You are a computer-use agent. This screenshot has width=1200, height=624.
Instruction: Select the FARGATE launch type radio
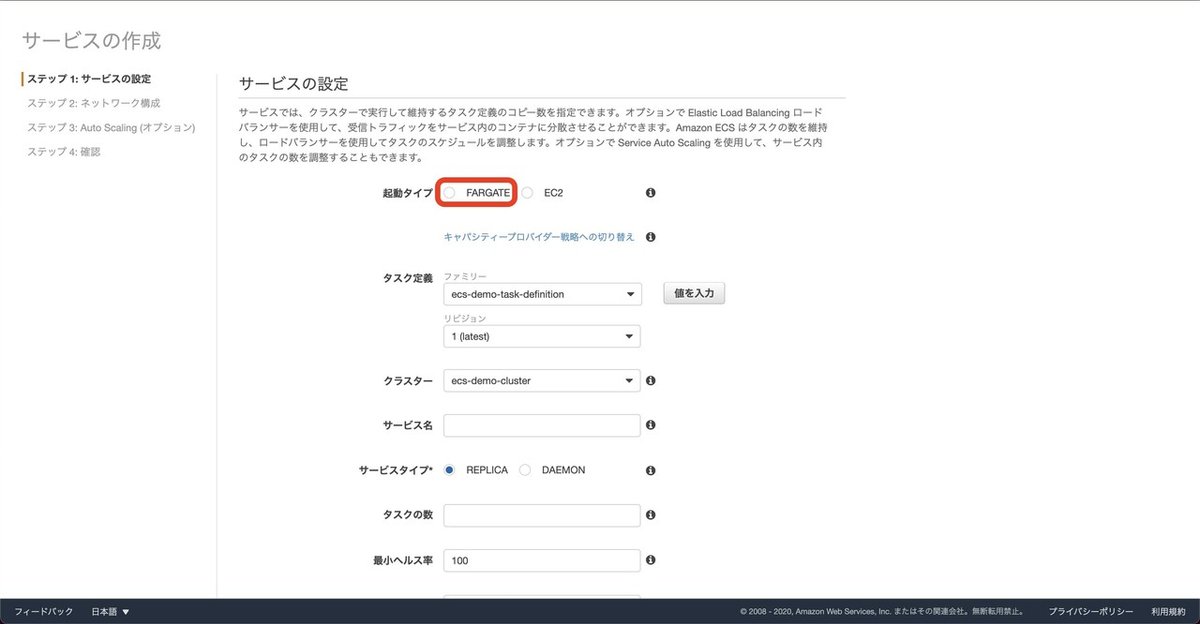tap(450, 192)
